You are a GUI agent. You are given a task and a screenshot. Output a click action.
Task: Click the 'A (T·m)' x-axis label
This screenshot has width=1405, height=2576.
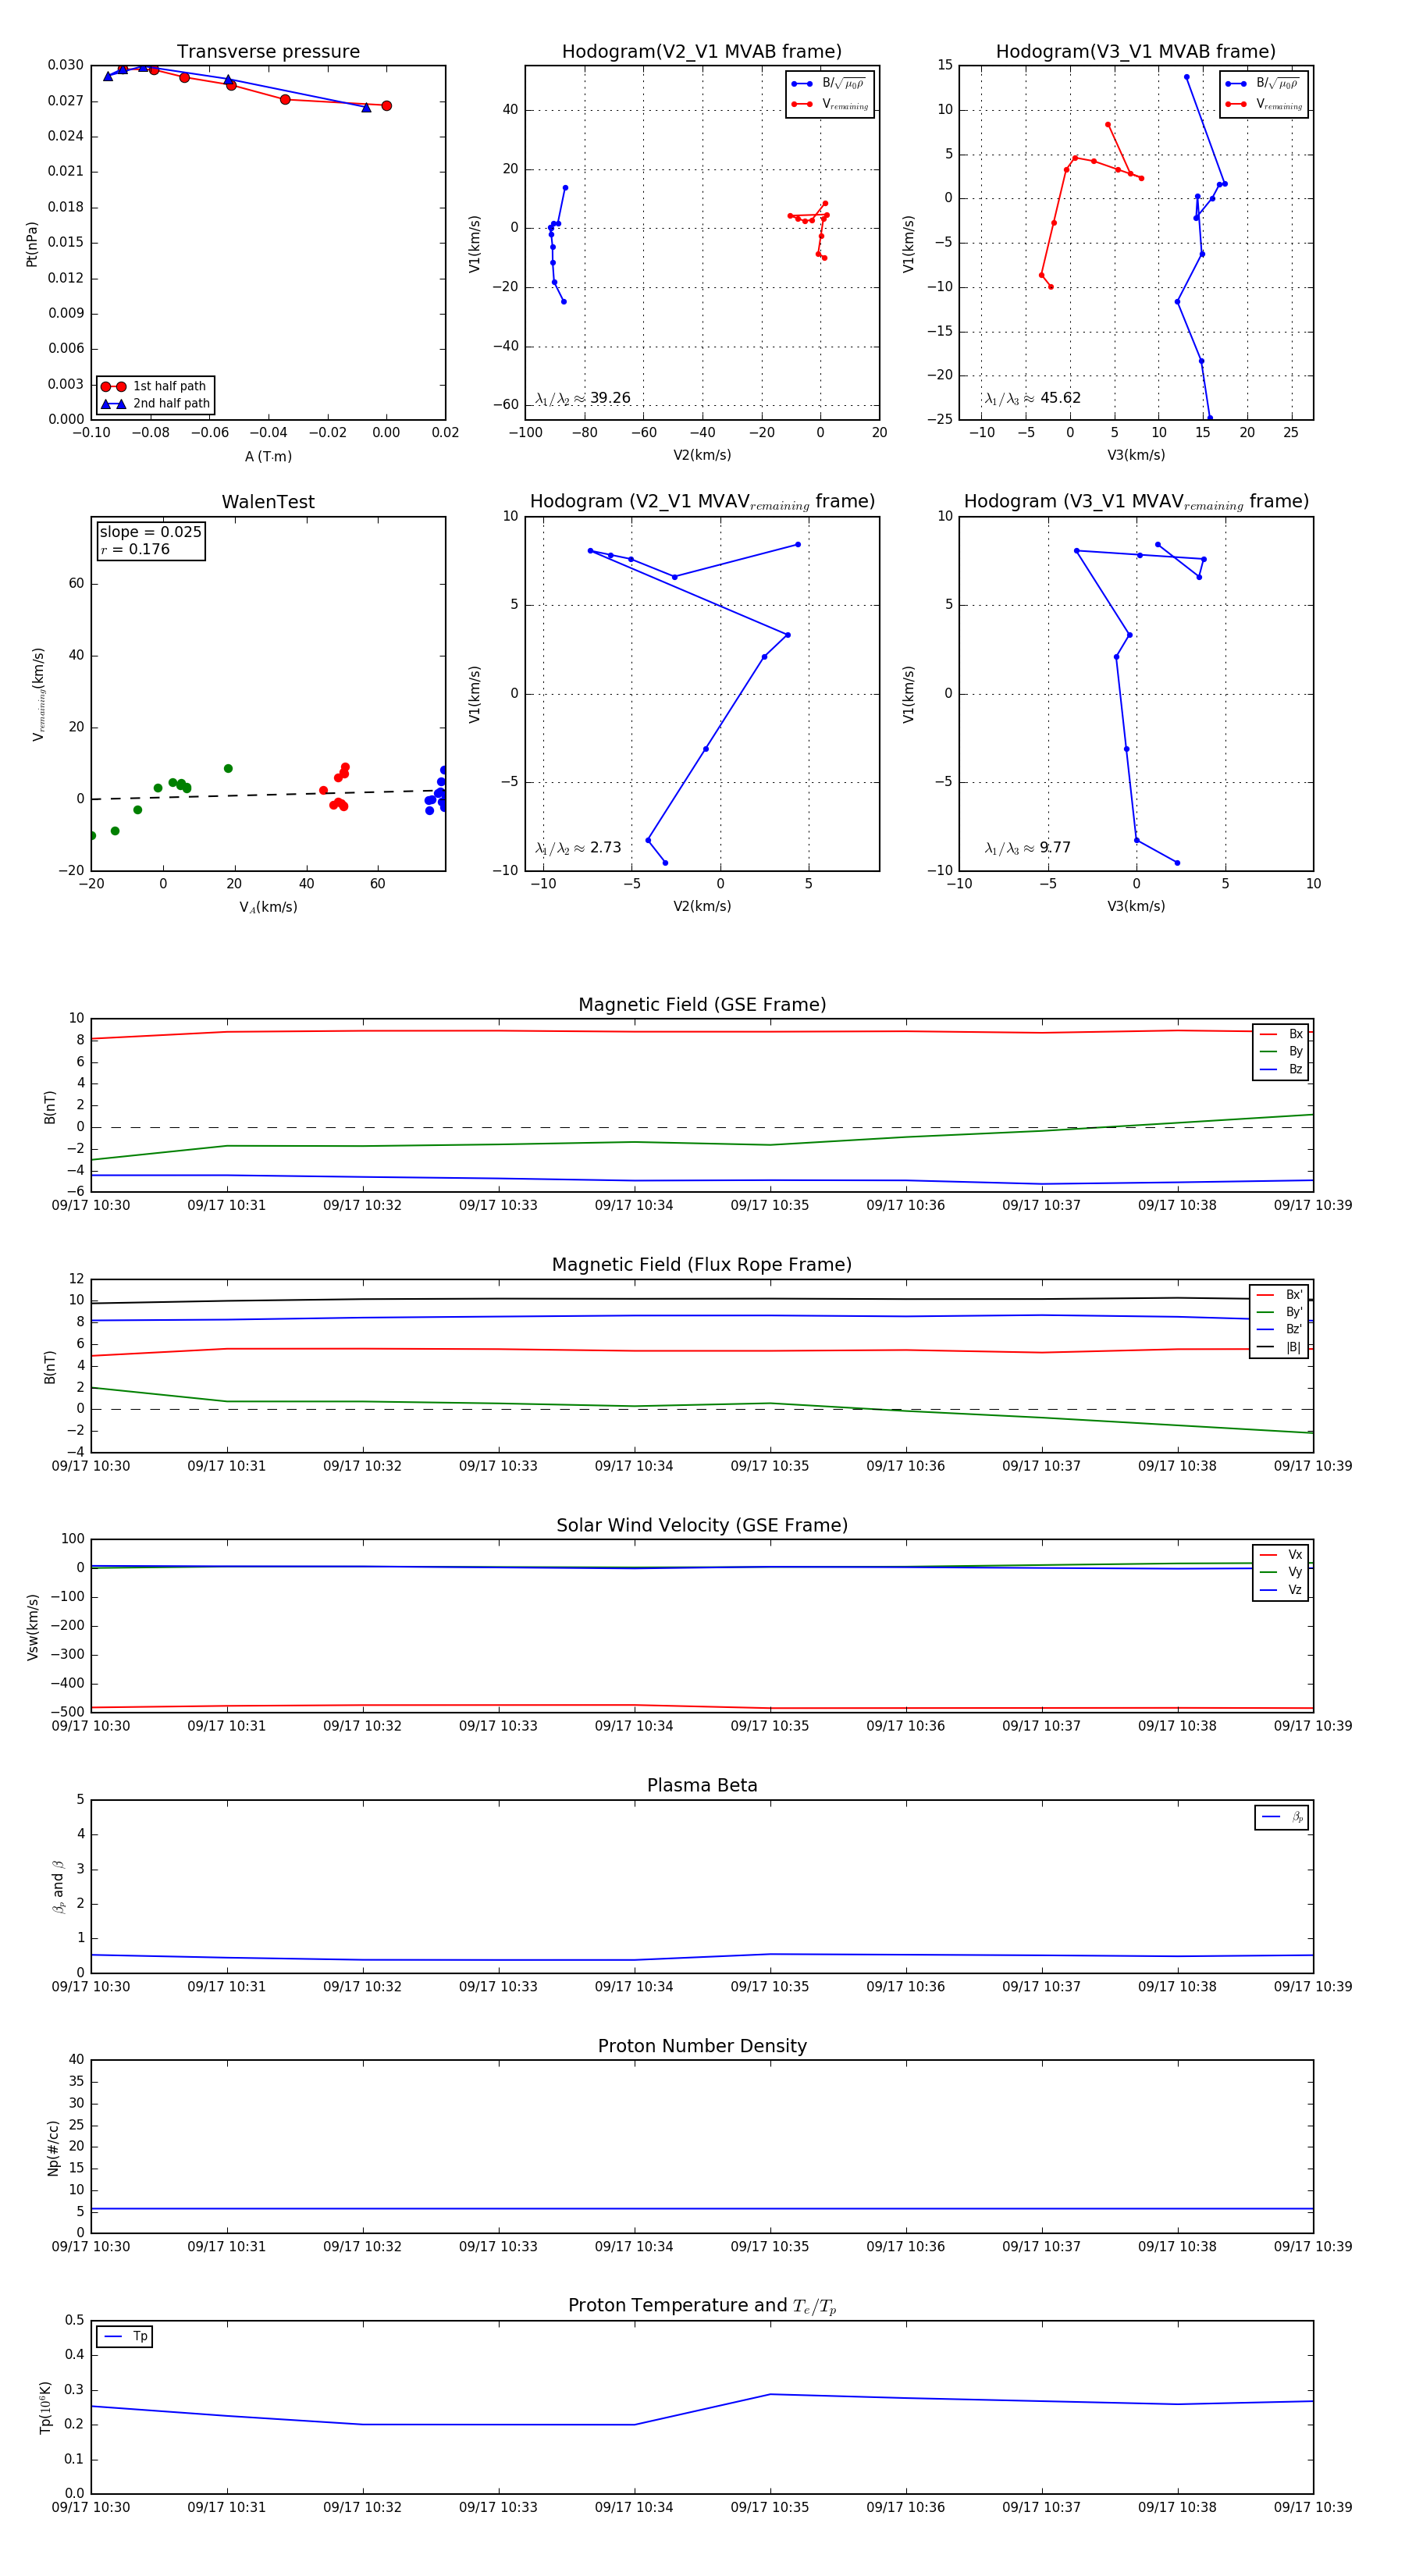pyautogui.click(x=268, y=457)
